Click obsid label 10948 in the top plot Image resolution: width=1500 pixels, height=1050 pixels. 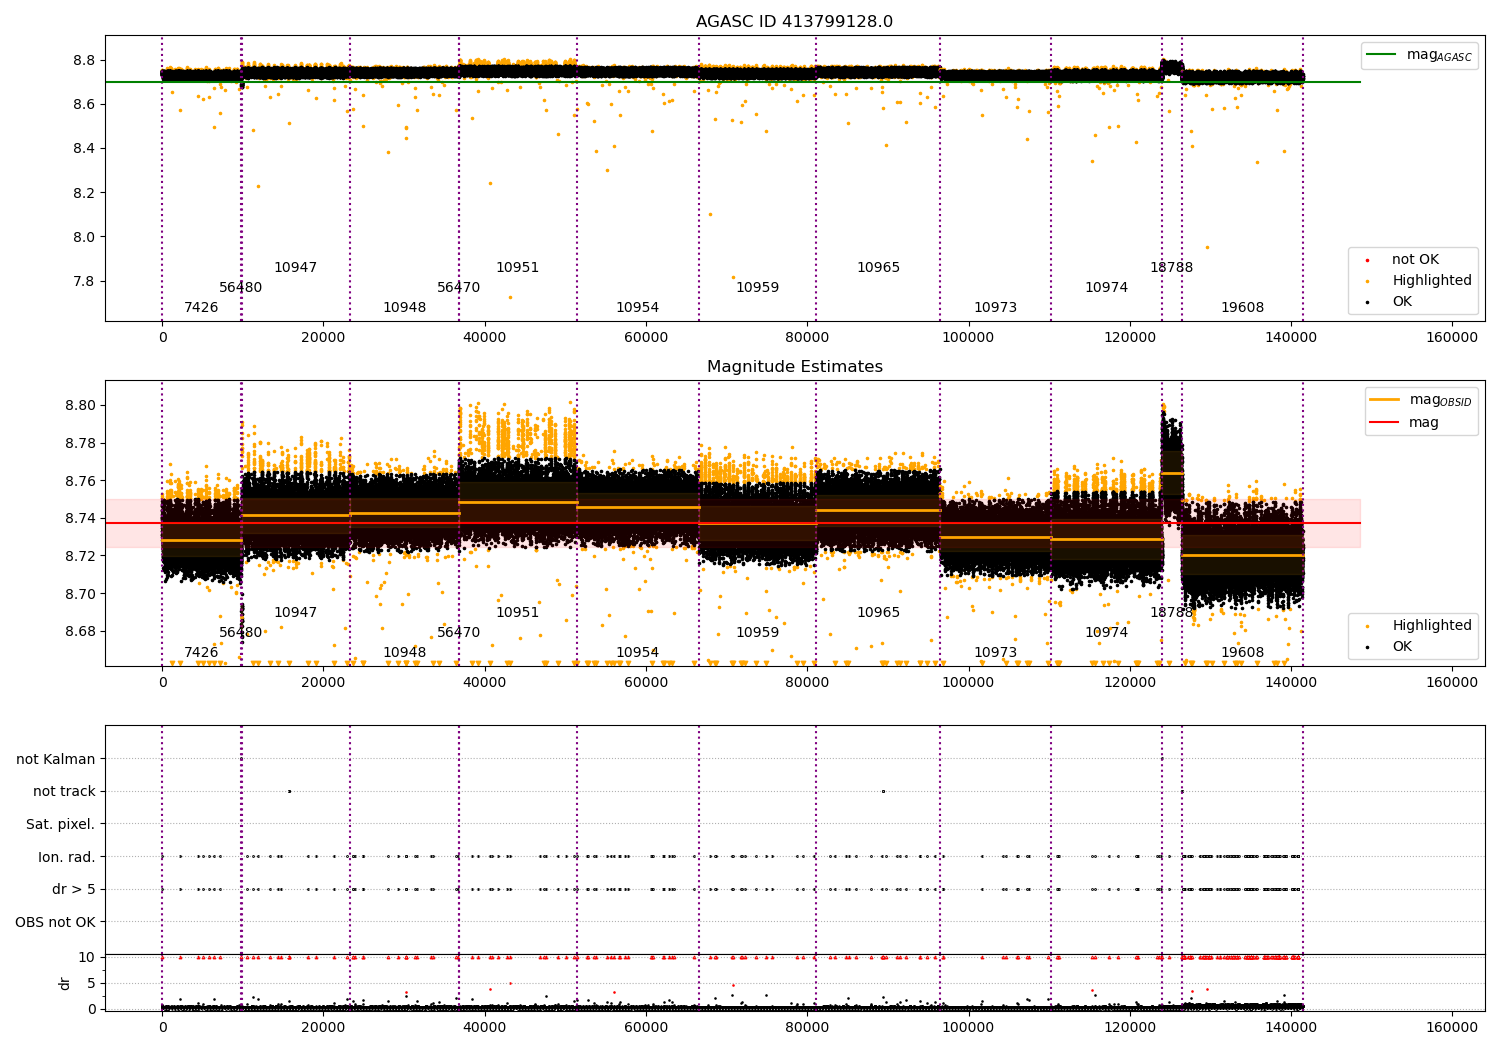(x=404, y=307)
